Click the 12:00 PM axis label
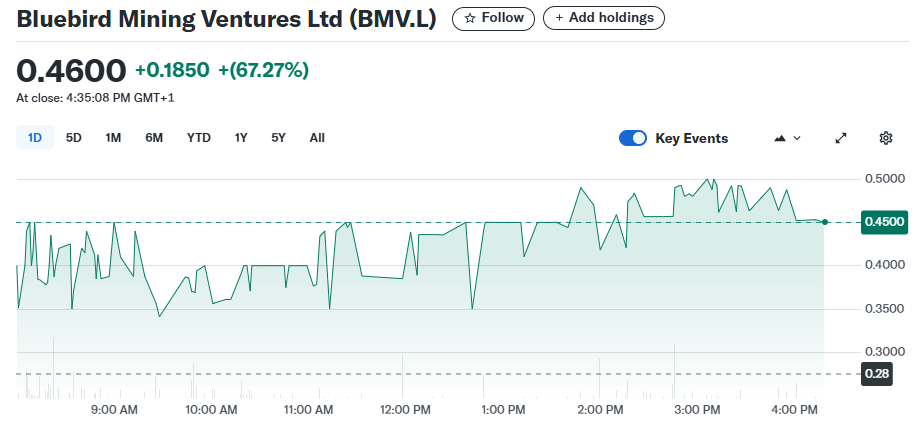924x426 pixels. click(403, 410)
